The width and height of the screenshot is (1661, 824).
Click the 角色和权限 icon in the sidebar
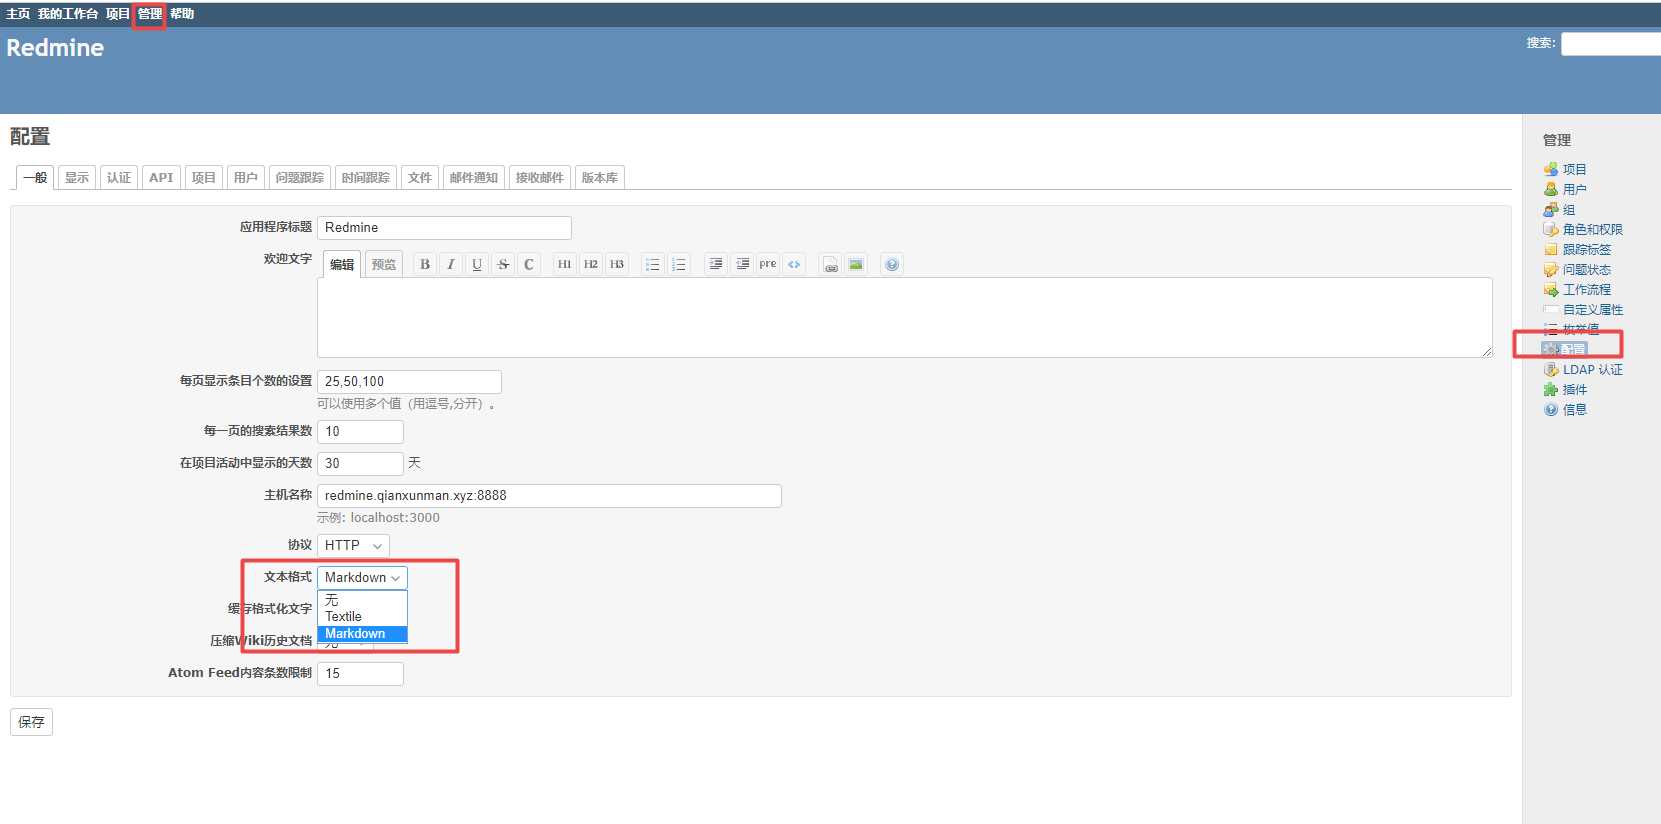(1551, 229)
